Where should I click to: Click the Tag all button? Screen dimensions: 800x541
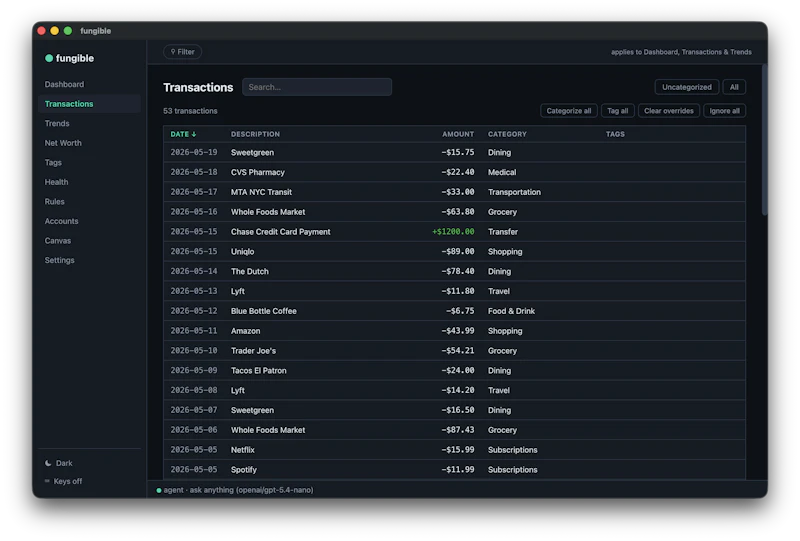point(617,111)
